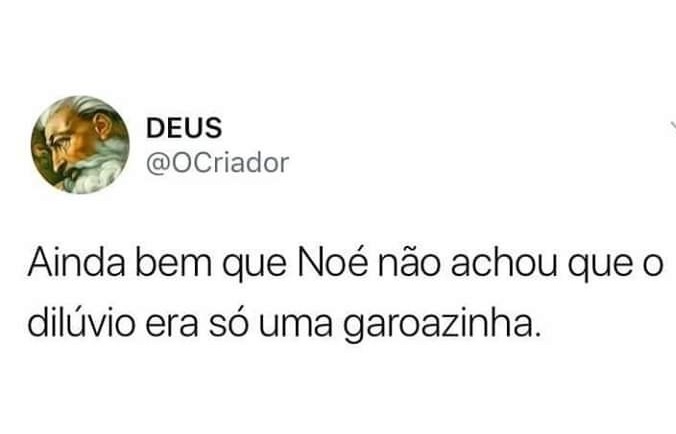Viewport: 676px width, 434px height.
Task: Open the tweet options chevron at right edge
Action: point(673,125)
